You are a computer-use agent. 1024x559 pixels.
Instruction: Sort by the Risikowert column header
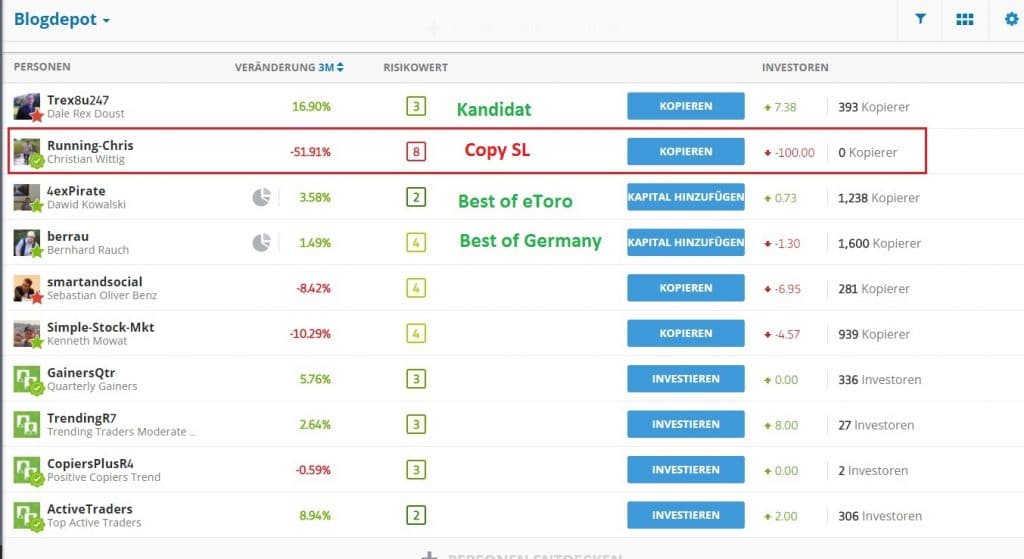click(x=415, y=67)
